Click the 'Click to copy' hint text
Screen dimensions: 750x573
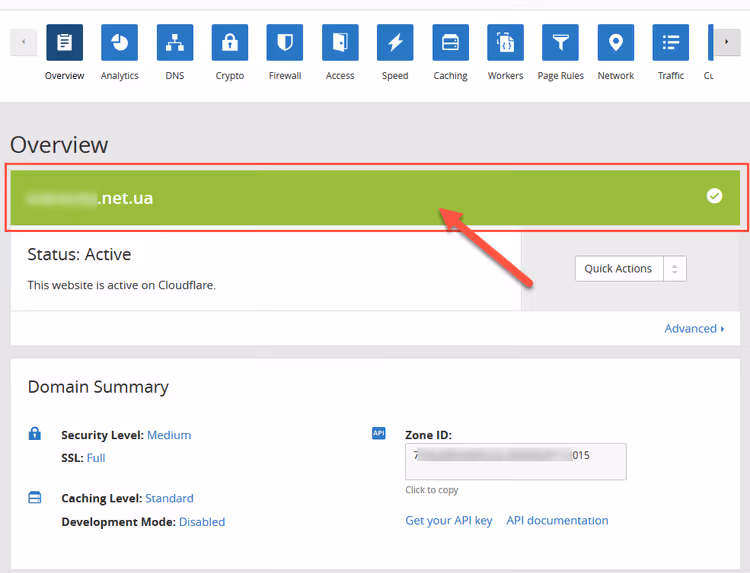pos(431,490)
